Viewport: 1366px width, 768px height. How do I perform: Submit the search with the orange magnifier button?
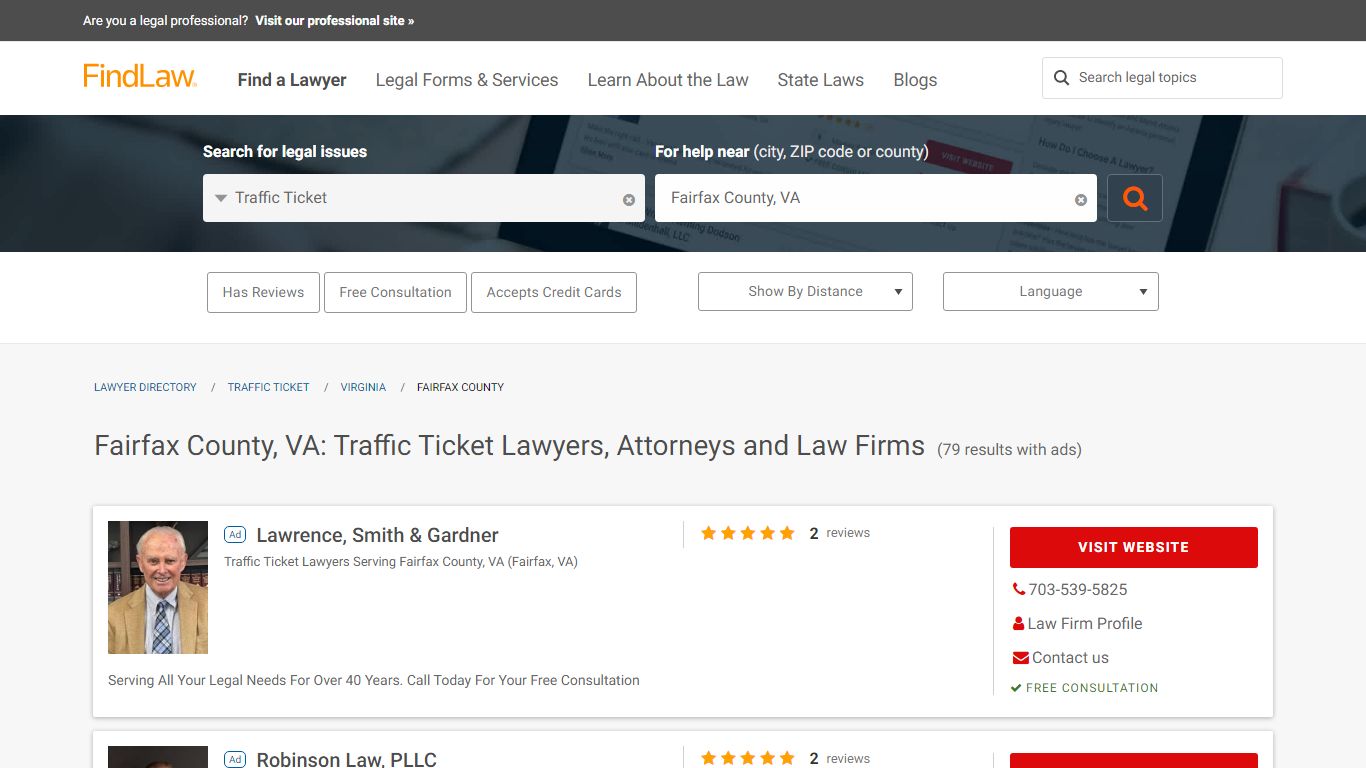click(1135, 198)
